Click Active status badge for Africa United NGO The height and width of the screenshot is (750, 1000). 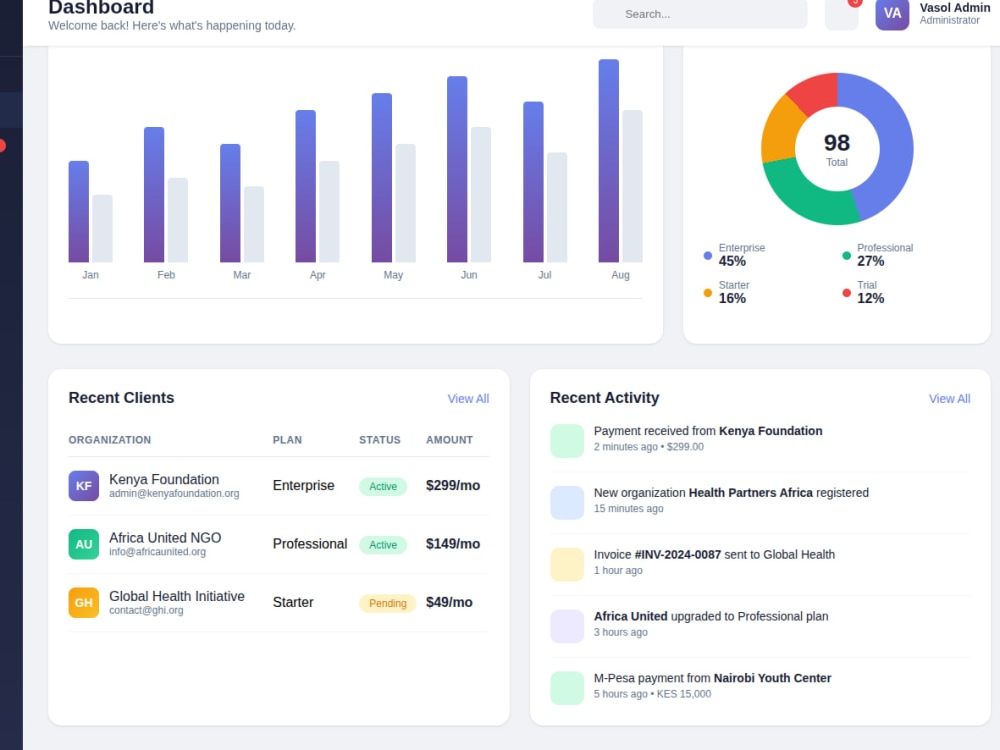383,545
